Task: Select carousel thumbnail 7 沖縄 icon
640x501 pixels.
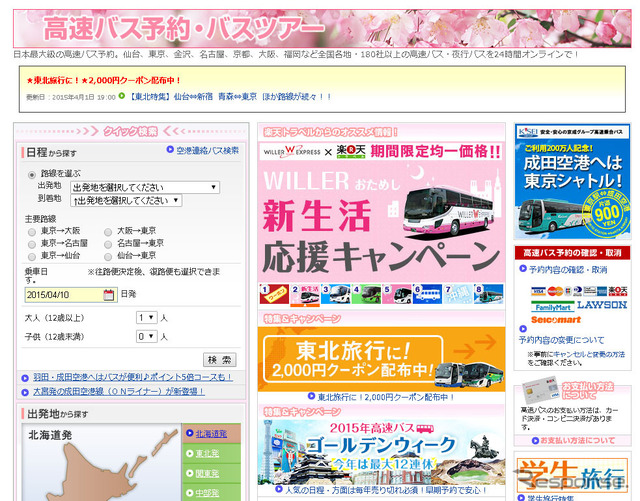Action: coord(458,294)
